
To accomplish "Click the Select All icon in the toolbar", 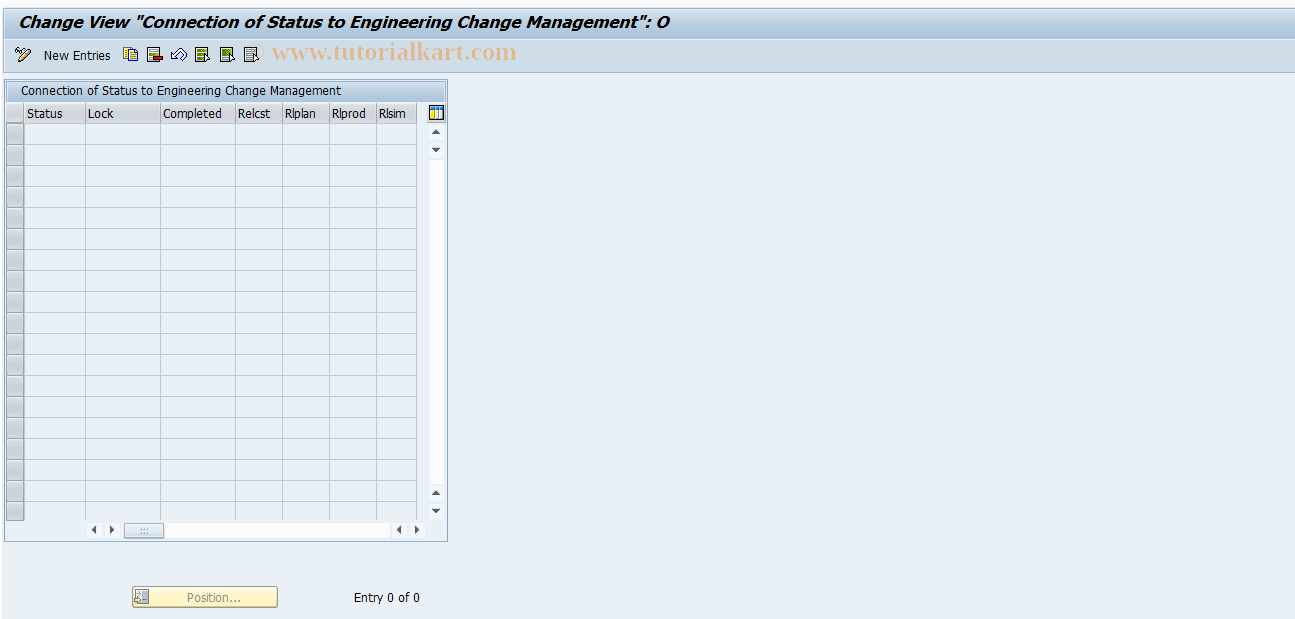I will tap(203, 55).
